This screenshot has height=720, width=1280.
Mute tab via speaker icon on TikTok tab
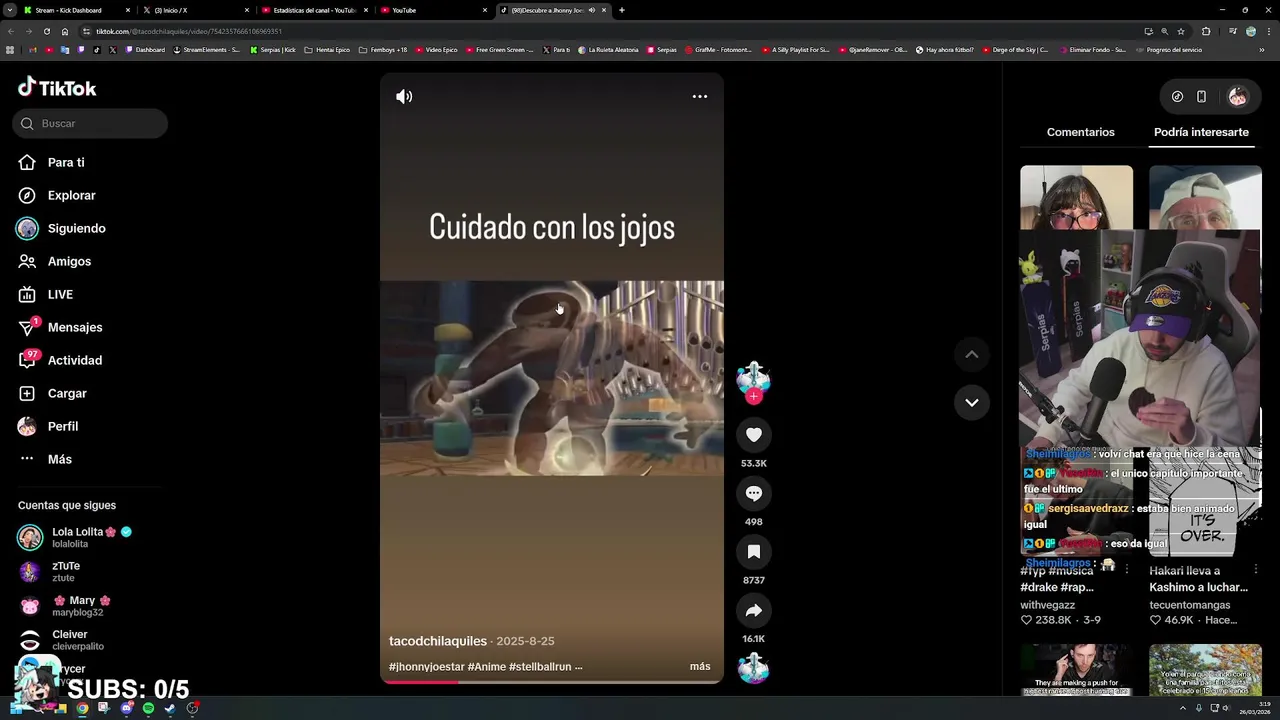tap(592, 10)
